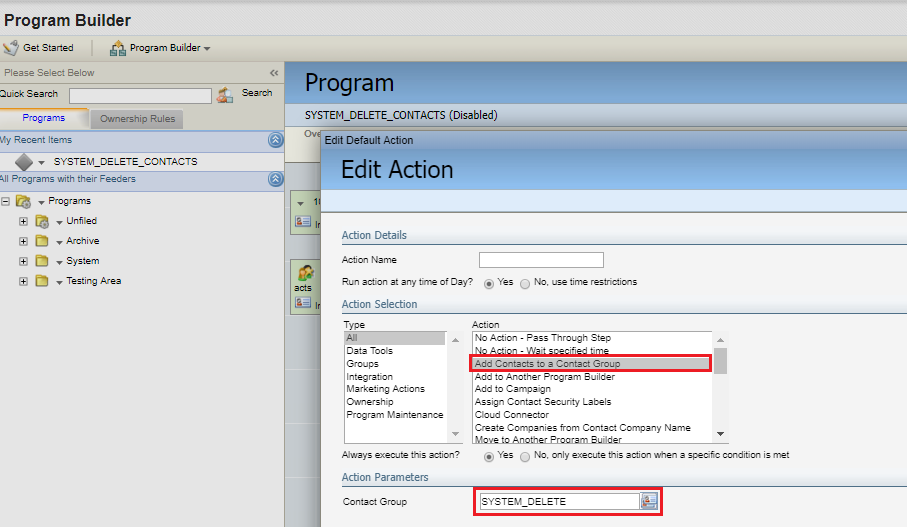This screenshot has width=907, height=527.
Task: Switch to the Ownership Rules tab
Action: click(137, 119)
